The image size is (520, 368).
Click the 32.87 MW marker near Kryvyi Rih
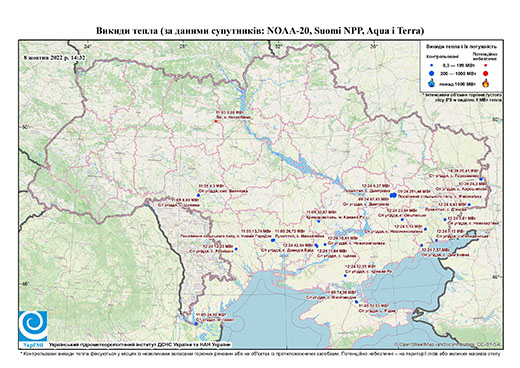click(x=318, y=221)
